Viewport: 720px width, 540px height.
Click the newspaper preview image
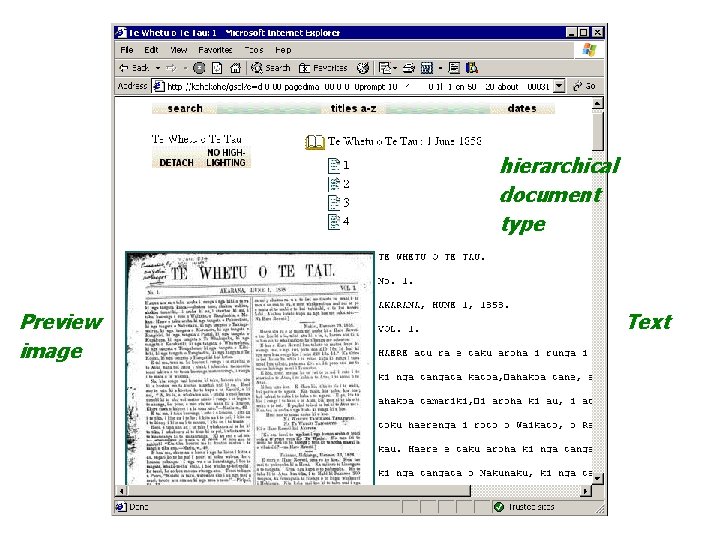250,368
